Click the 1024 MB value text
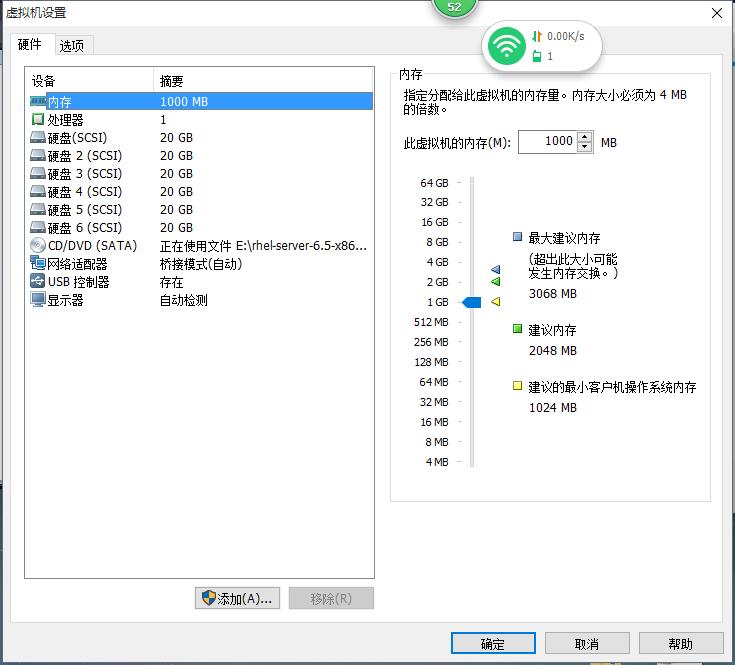This screenshot has height=665, width=735. tap(553, 408)
